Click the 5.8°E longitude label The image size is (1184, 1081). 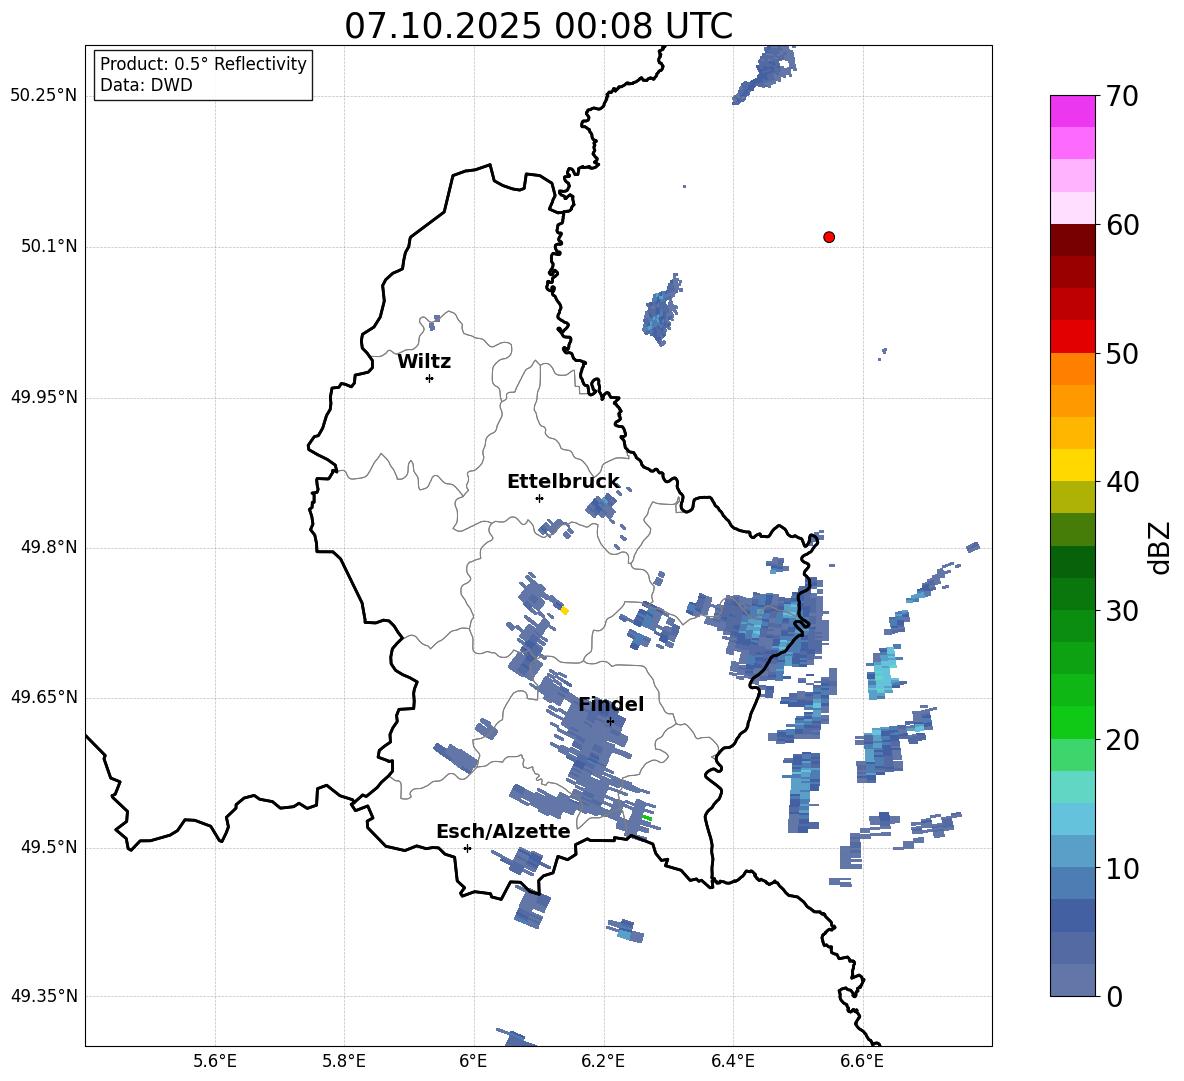click(x=344, y=1061)
